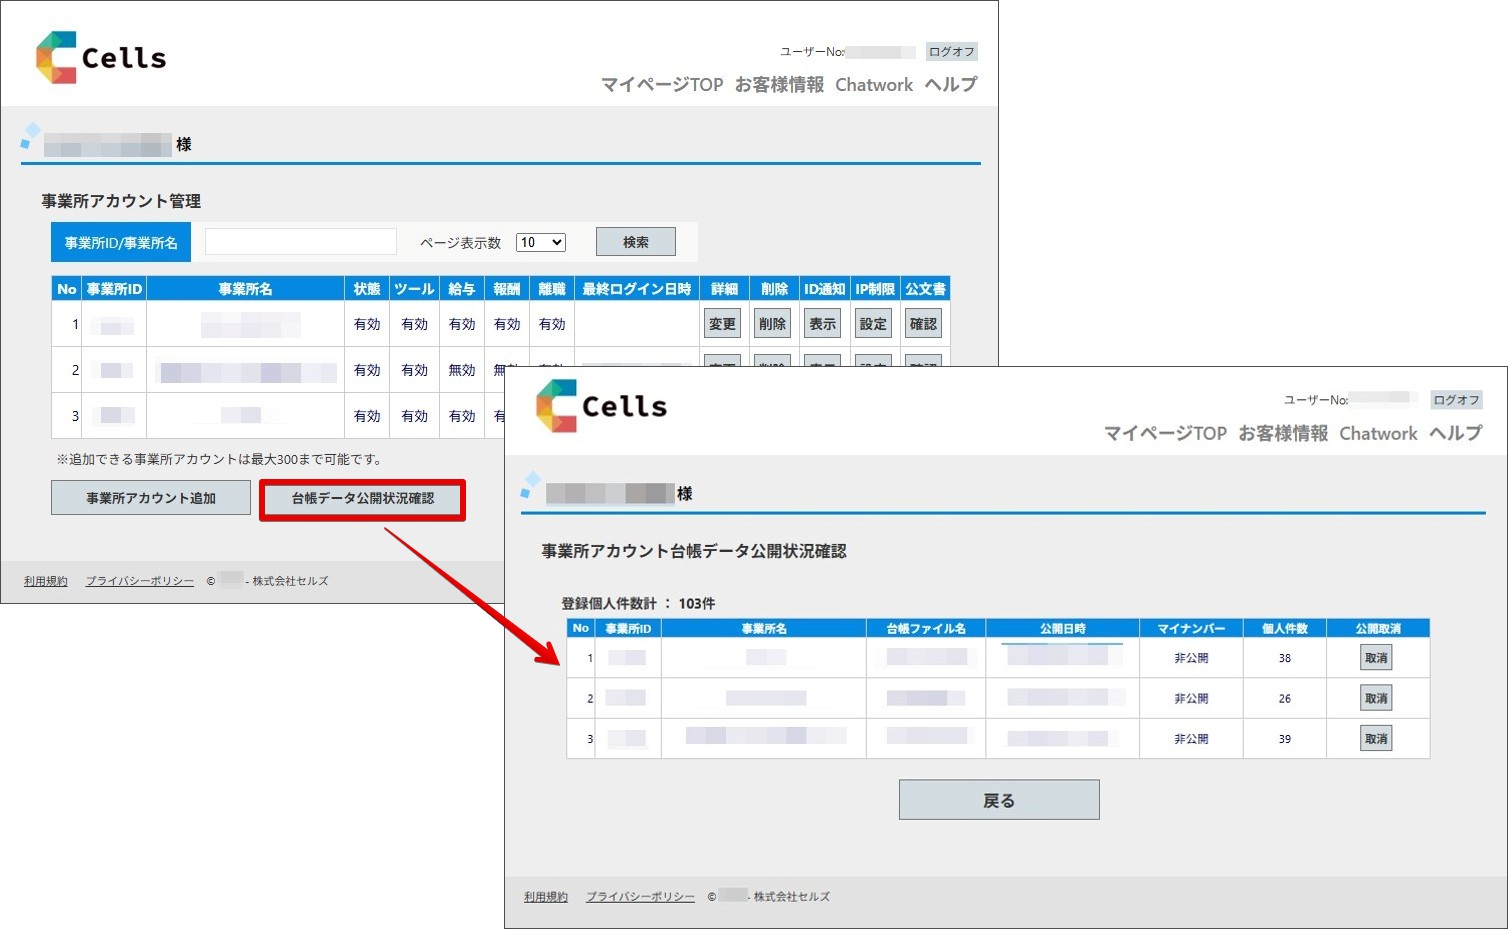Expand the ページ表示数 dropdown
The width and height of the screenshot is (1508, 930).
click(x=541, y=242)
